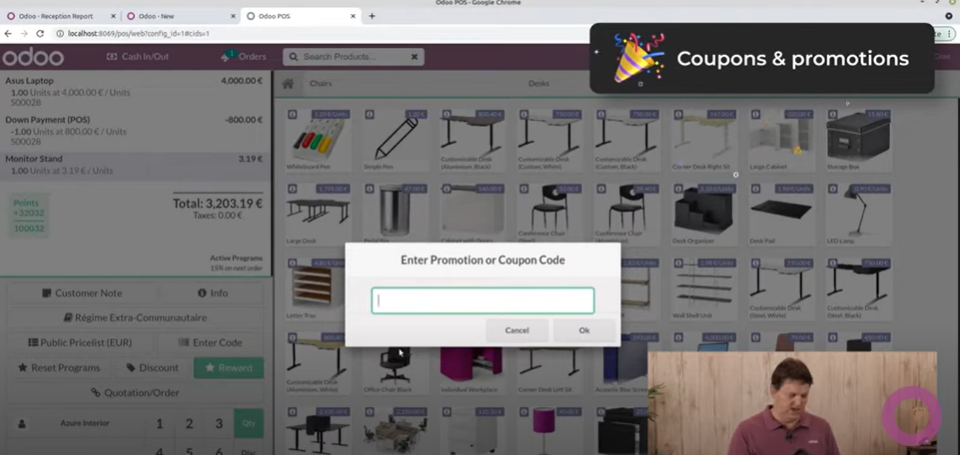
Task: Reload the page in Chrome
Action: (x=40, y=34)
